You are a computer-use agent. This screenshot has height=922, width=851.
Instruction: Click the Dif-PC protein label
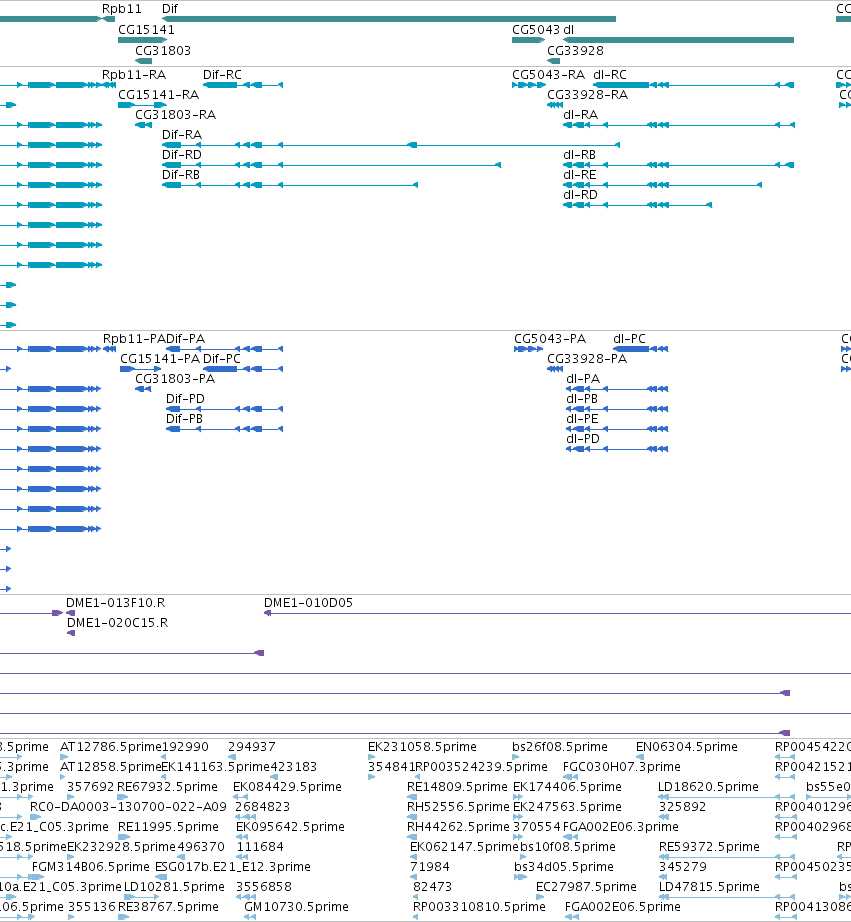[222, 359]
